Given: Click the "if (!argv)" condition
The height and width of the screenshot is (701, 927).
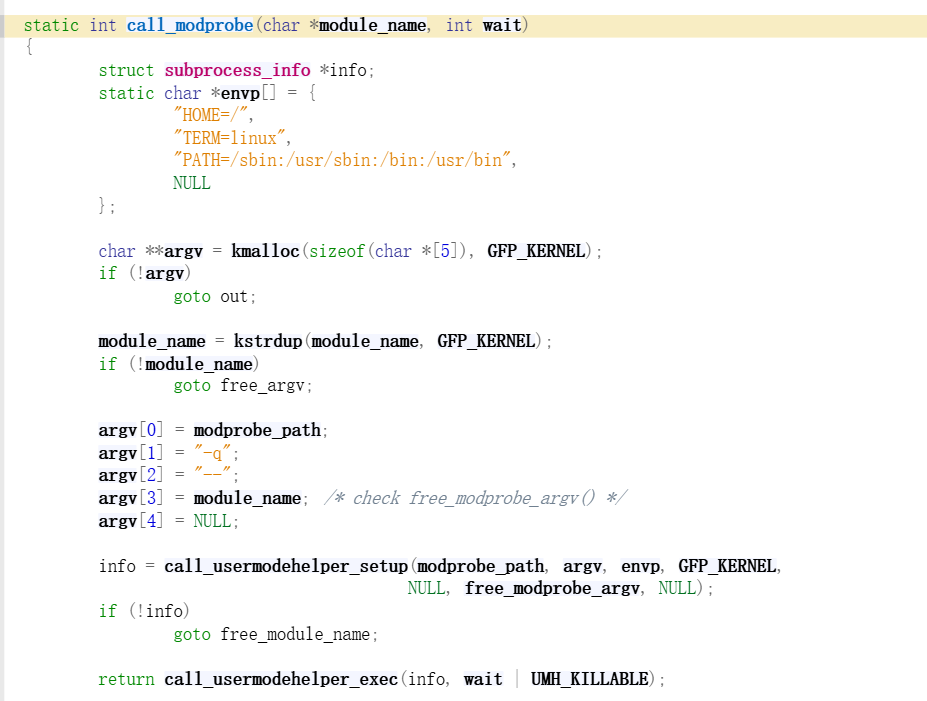Looking at the screenshot, I should tap(145, 274).
